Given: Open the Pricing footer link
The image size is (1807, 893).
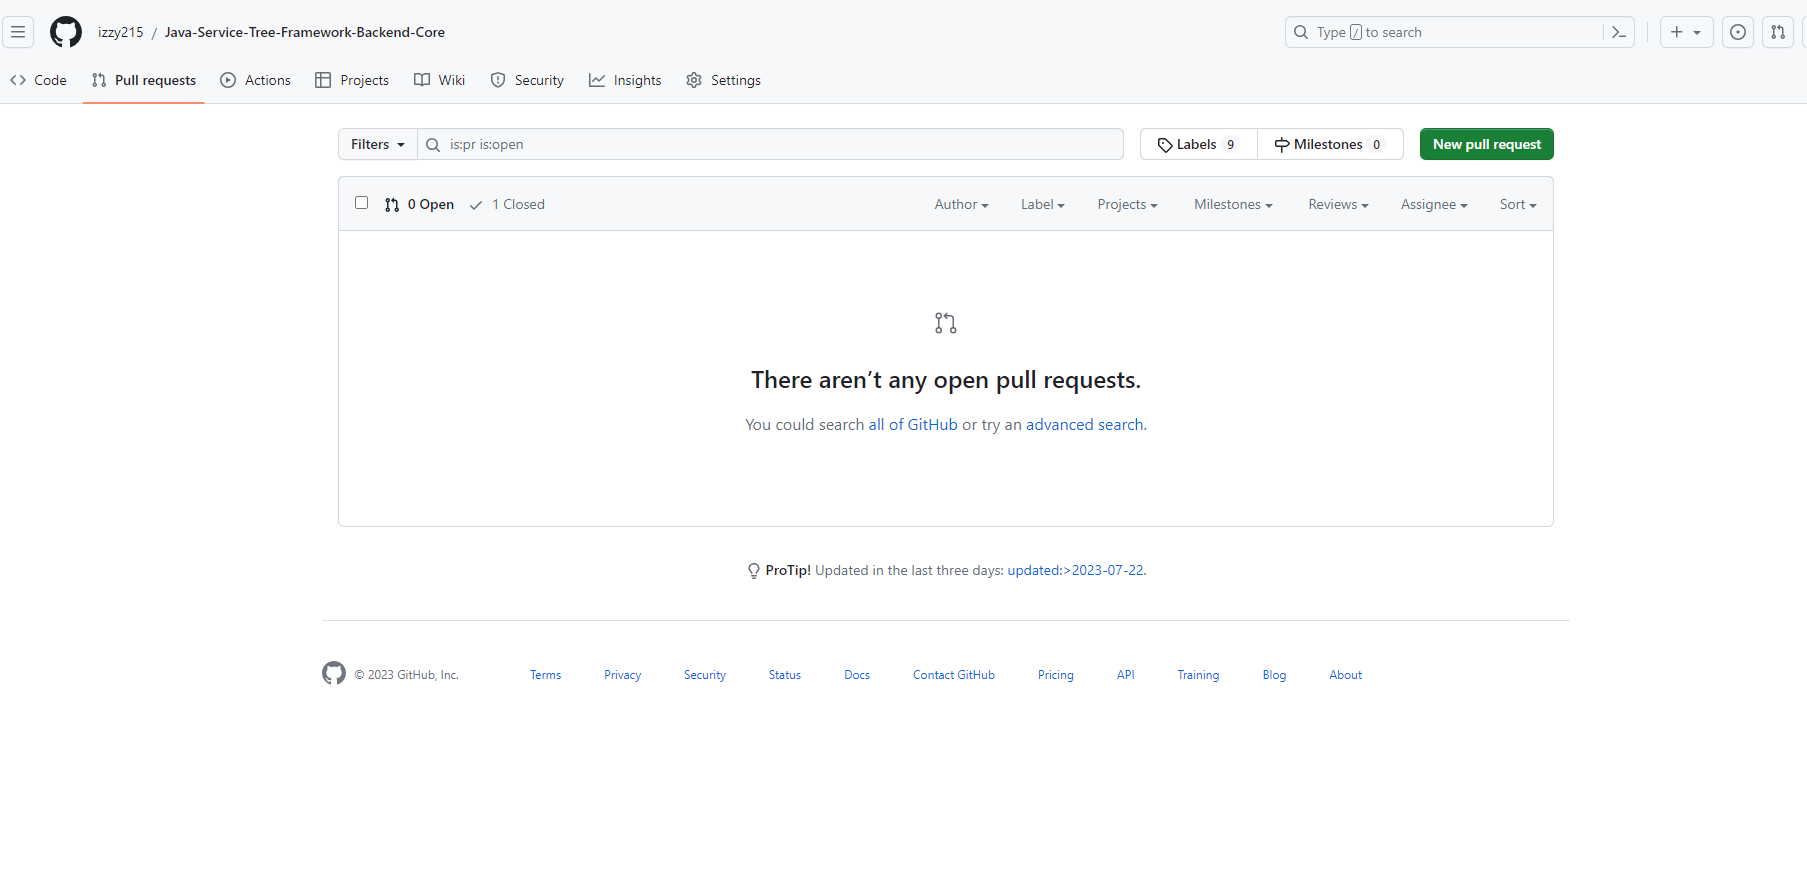Looking at the screenshot, I should point(1056,675).
